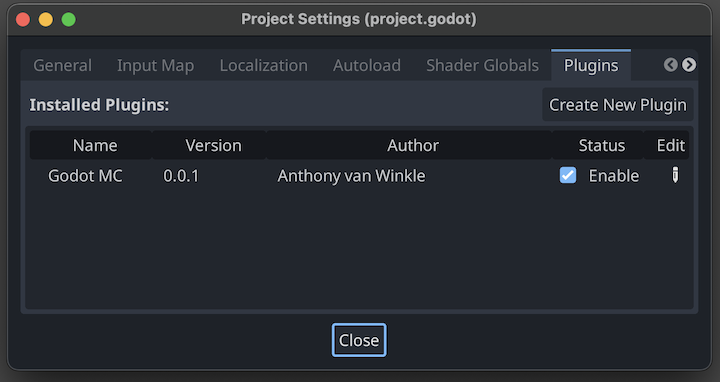Click the Status column header
Viewport: 720px width, 382px height.
[x=602, y=146]
